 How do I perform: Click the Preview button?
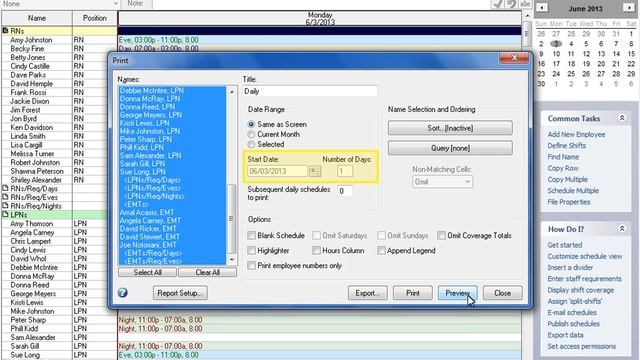click(x=458, y=293)
